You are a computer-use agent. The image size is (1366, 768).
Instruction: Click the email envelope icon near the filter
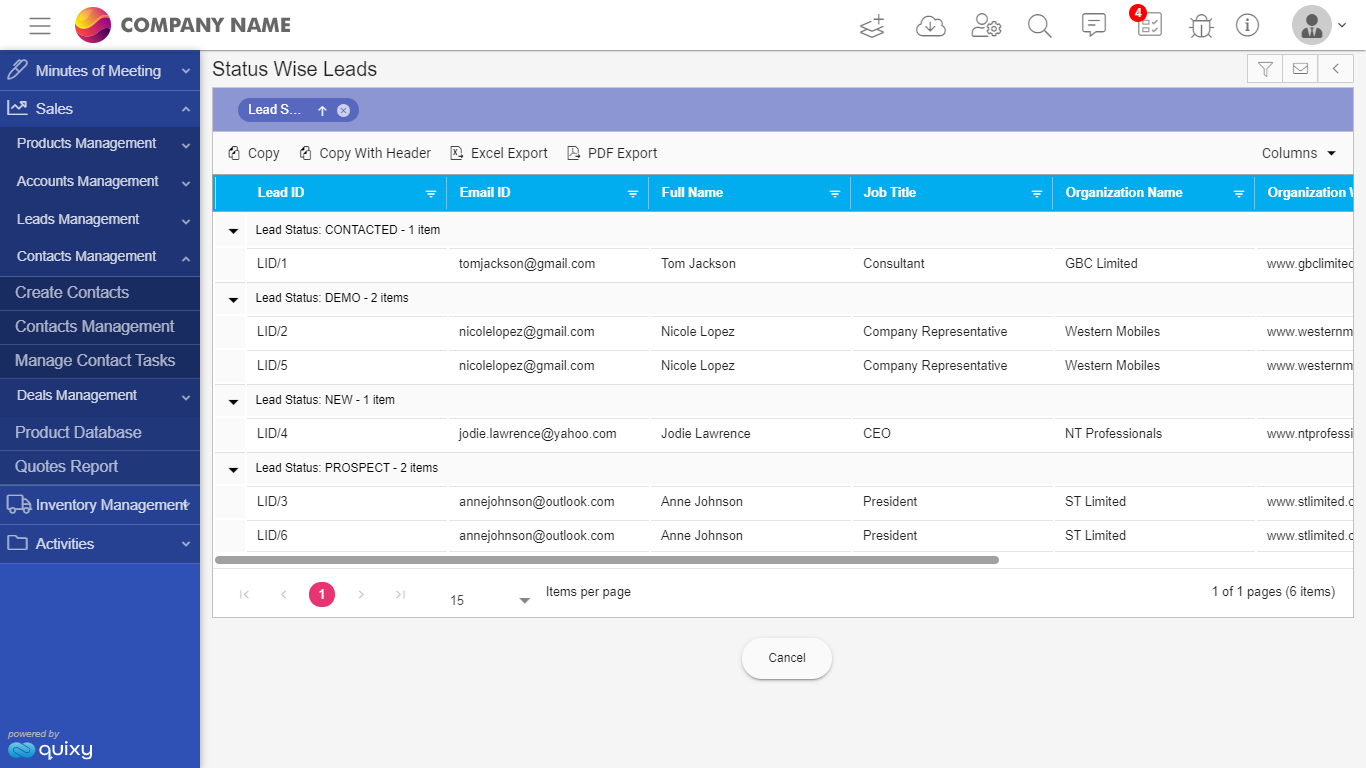pos(1300,68)
